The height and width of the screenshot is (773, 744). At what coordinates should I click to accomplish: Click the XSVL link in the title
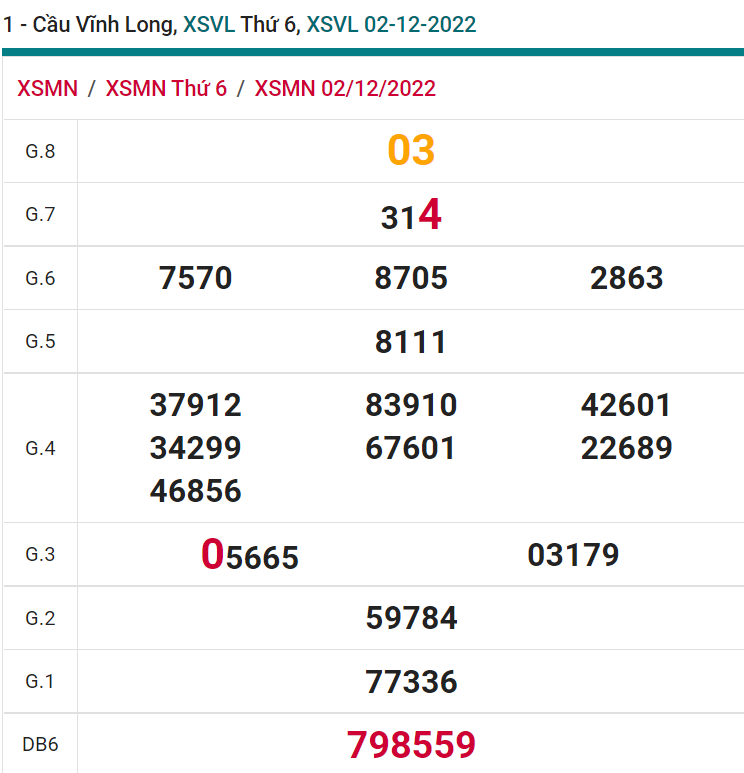(x=208, y=24)
